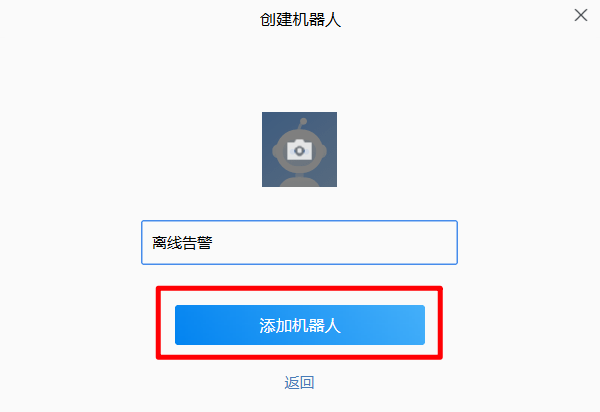Screen dimensions: 600x412
Task: Click the robot body at the avatar bottom
Action: 299,182
